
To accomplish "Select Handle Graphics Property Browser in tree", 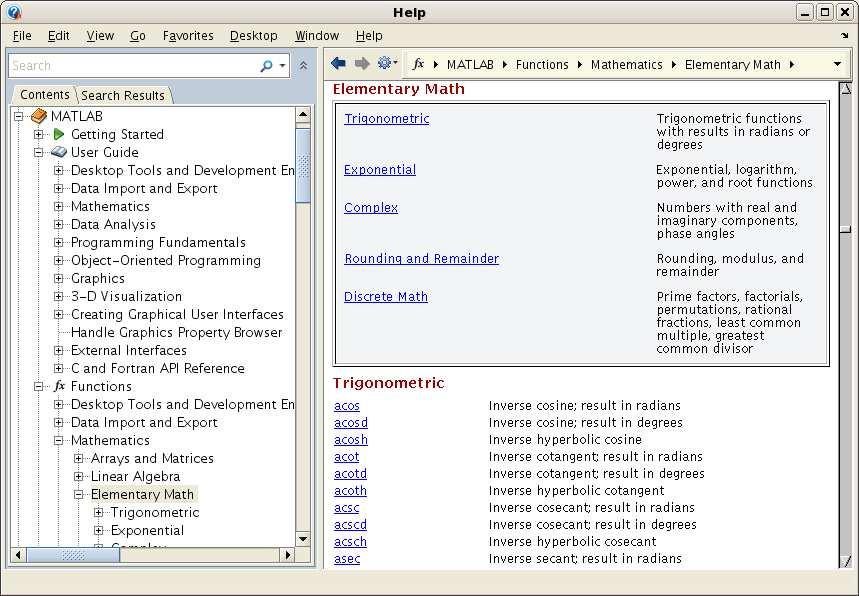I will click(x=176, y=332).
